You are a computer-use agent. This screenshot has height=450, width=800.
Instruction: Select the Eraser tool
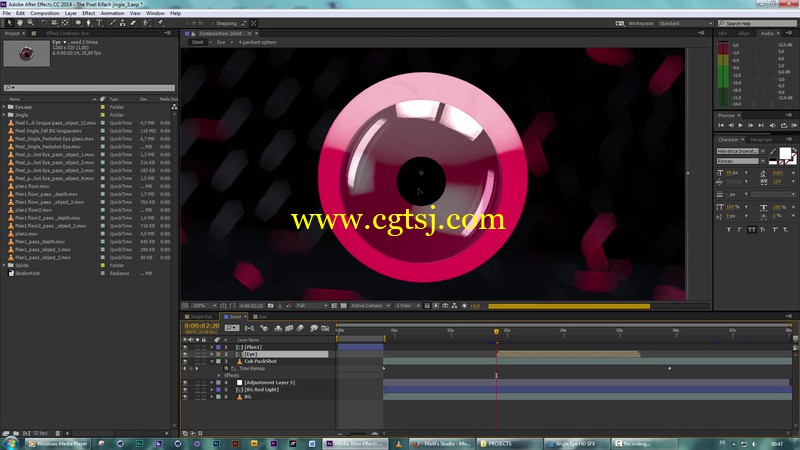point(133,23)
